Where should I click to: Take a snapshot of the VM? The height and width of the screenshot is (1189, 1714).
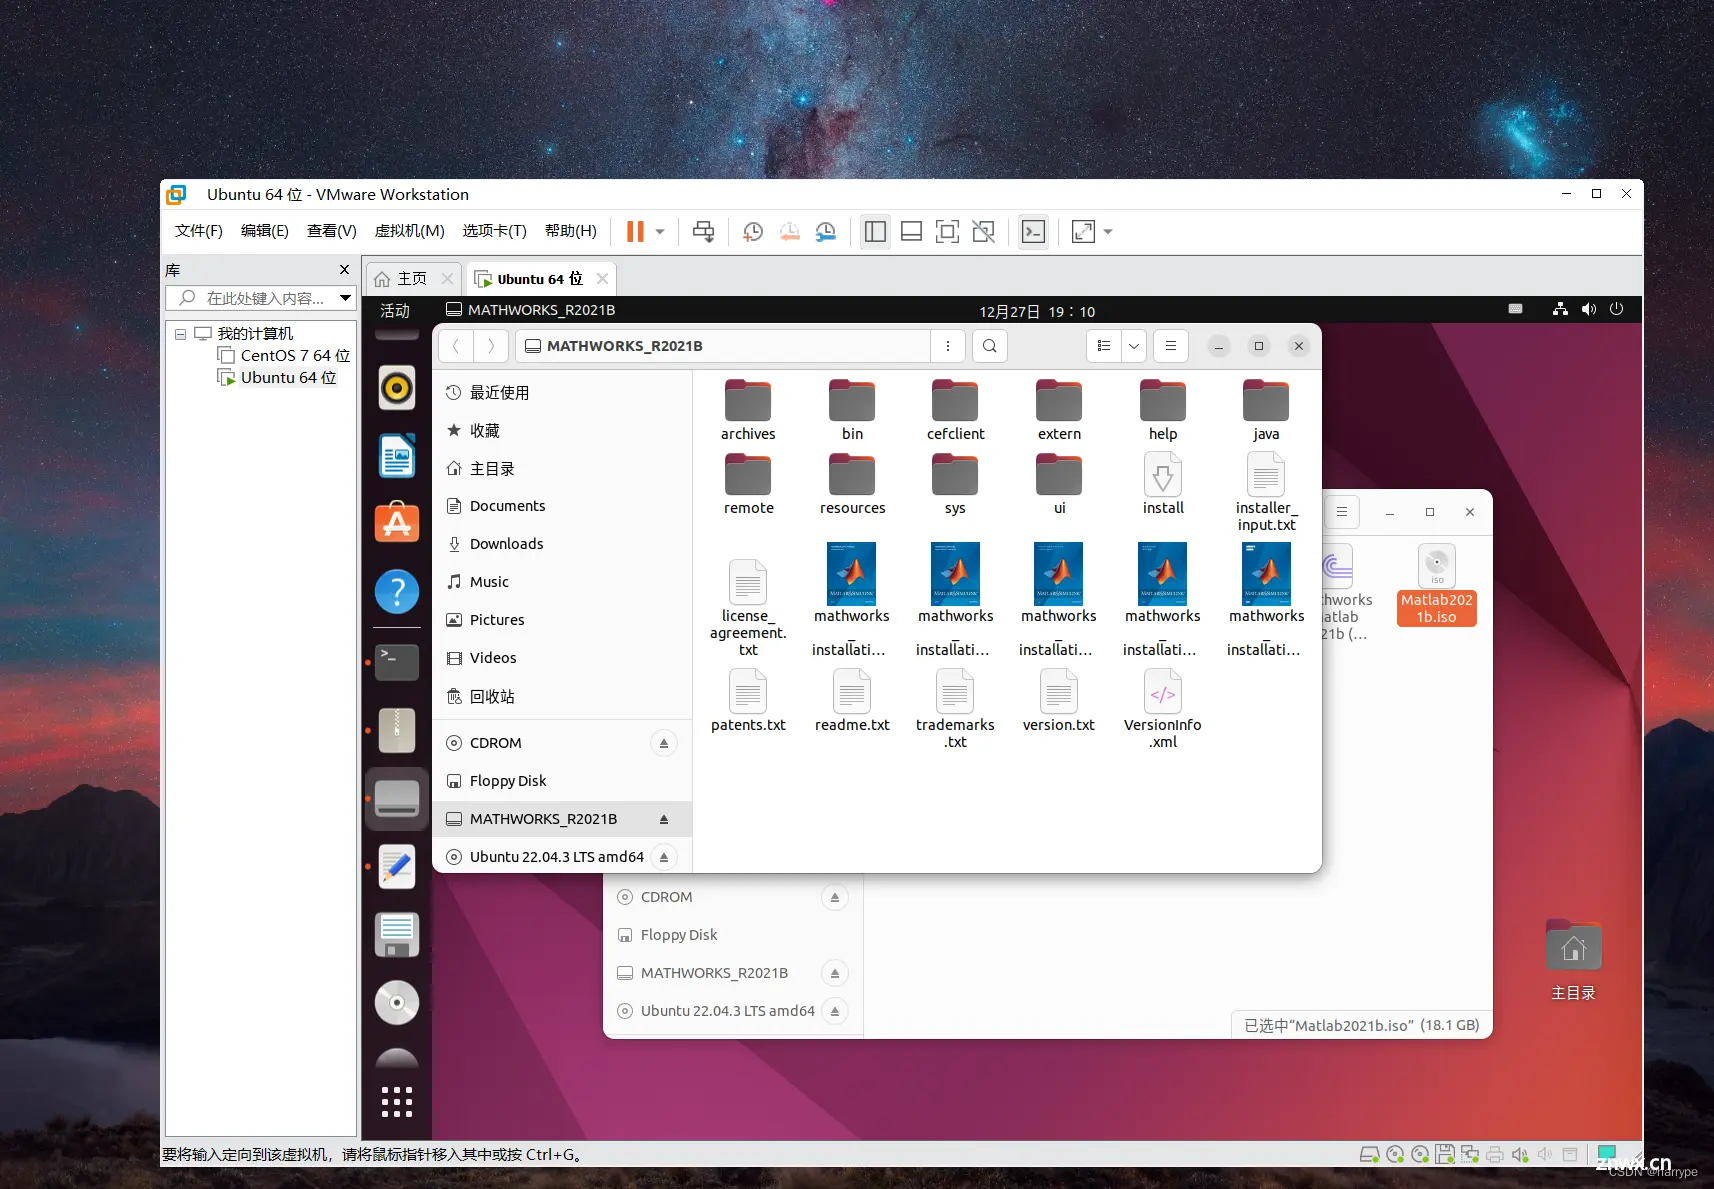[x=753, y=232]
